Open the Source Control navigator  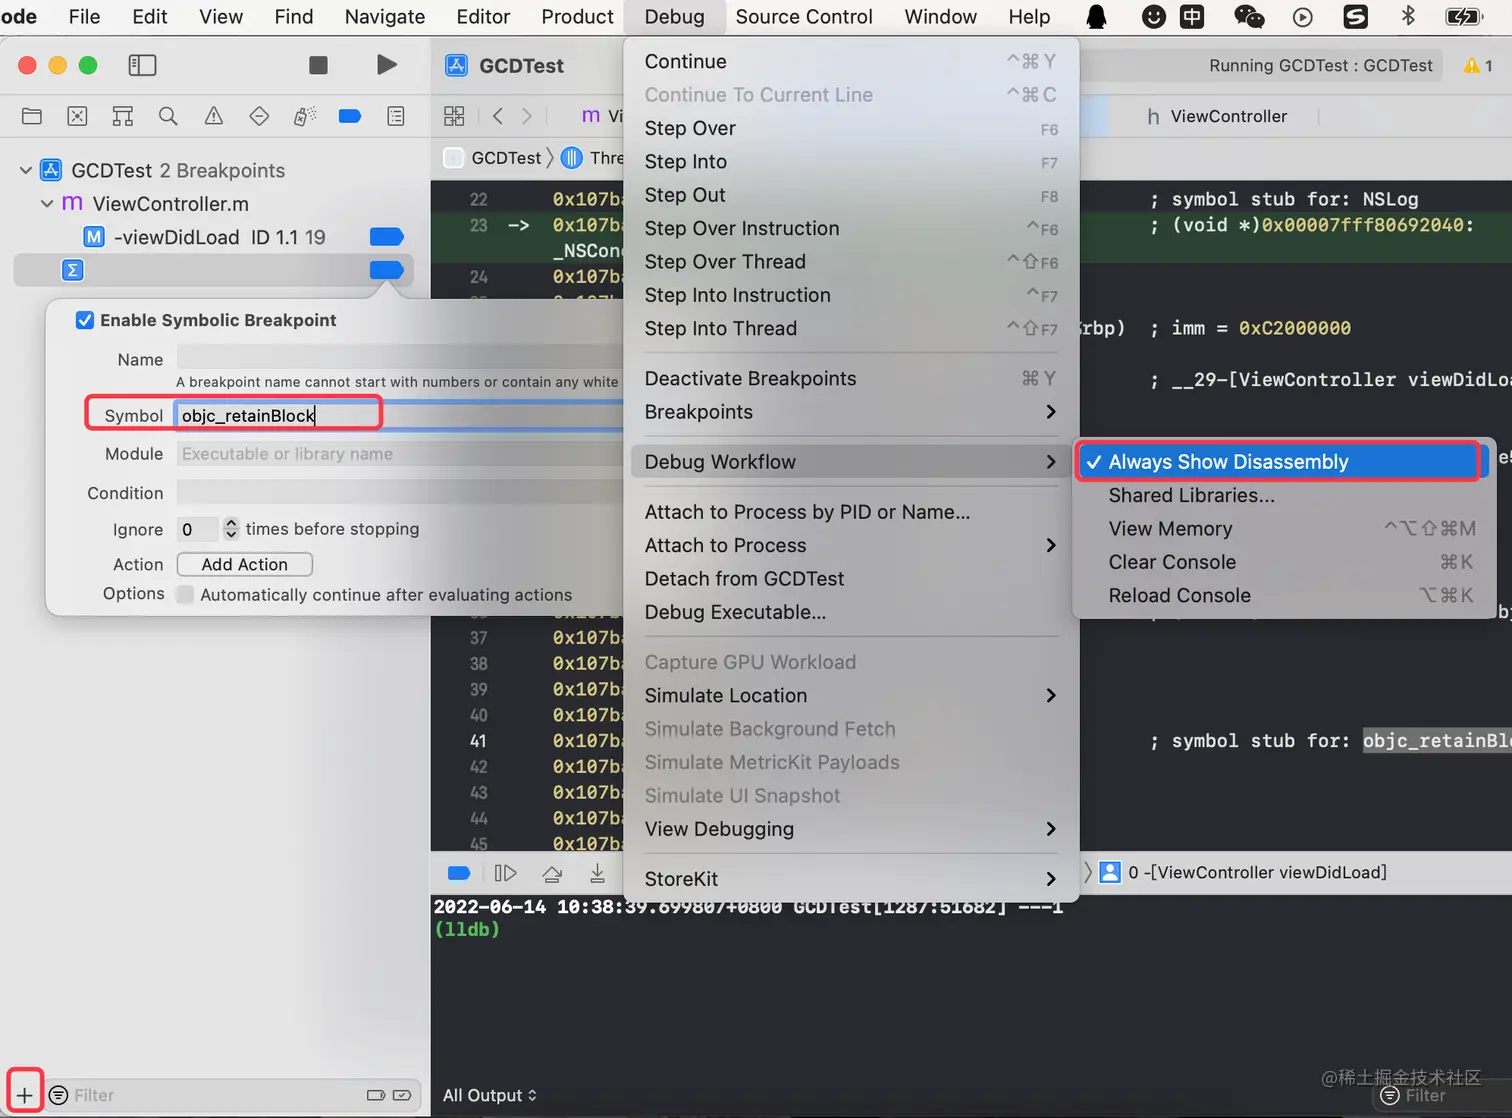pos(77,116)
